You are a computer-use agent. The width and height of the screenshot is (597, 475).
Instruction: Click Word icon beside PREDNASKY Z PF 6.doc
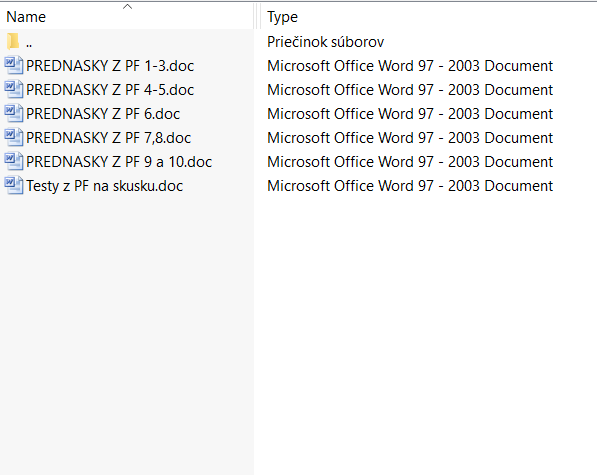pos(14,113)
